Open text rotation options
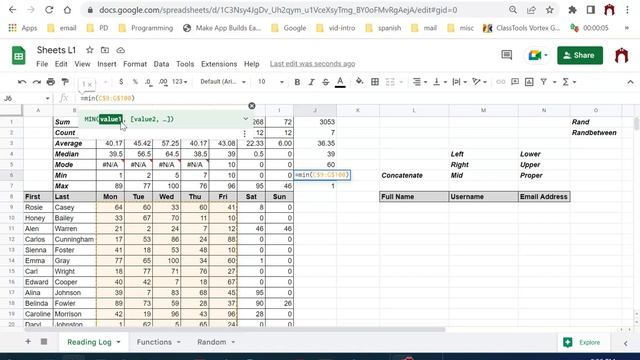The height and width of the screenshot is (360, 640). 479,82
